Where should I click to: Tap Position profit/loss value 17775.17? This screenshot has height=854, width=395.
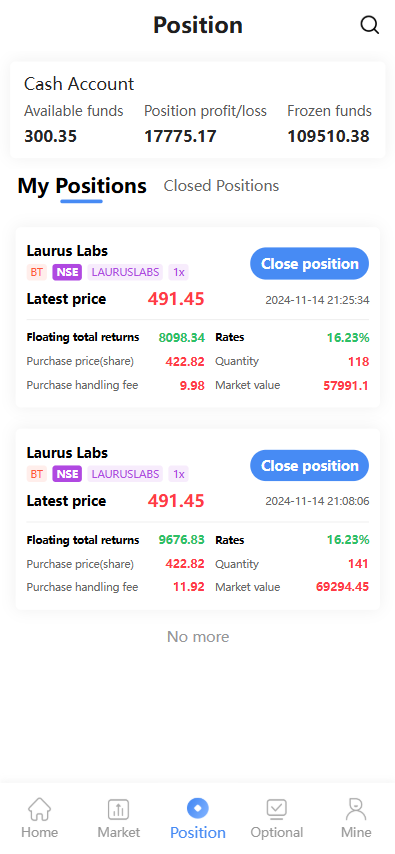coord(180,136)
